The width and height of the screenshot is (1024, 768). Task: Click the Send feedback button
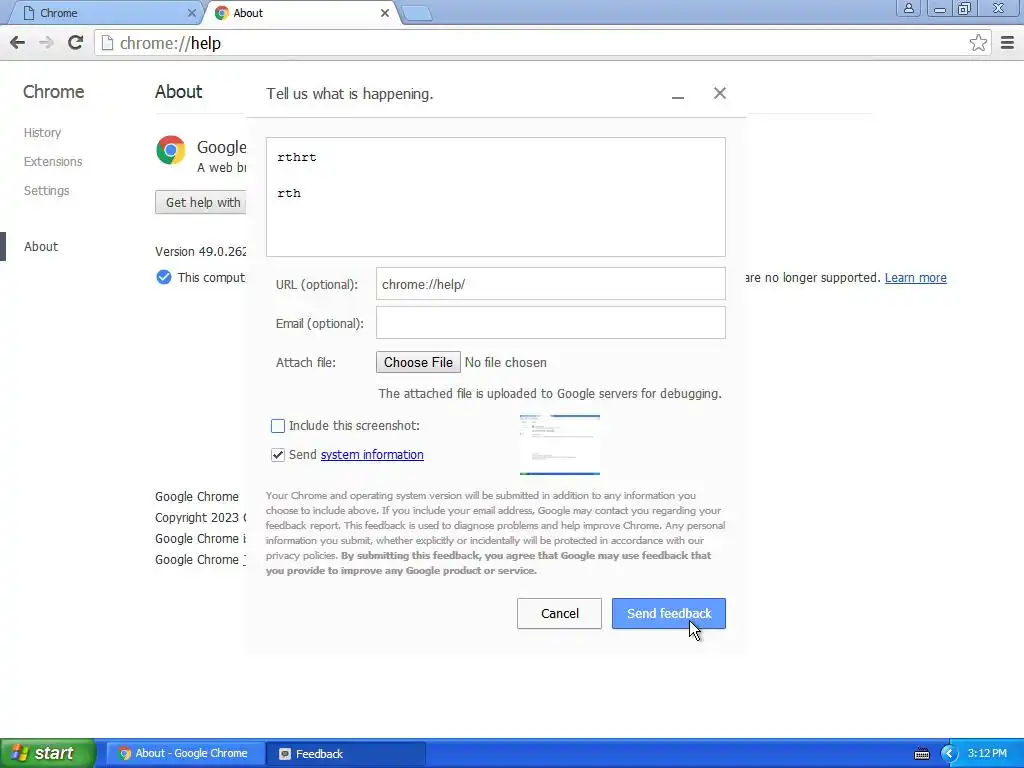669,613
